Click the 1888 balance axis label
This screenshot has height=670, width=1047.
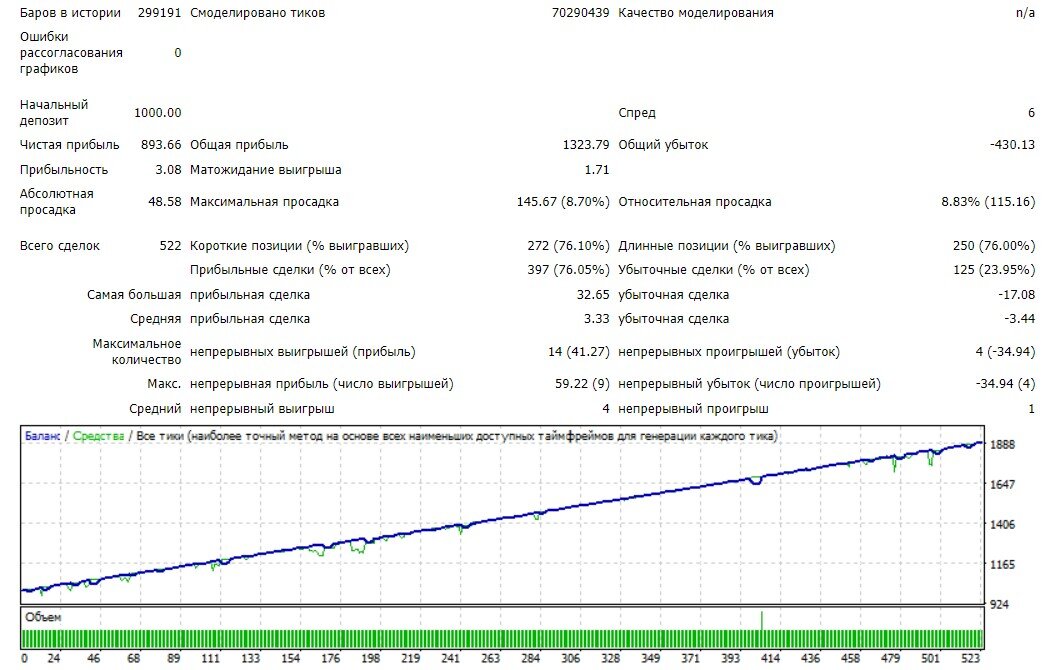[1002, 445]
